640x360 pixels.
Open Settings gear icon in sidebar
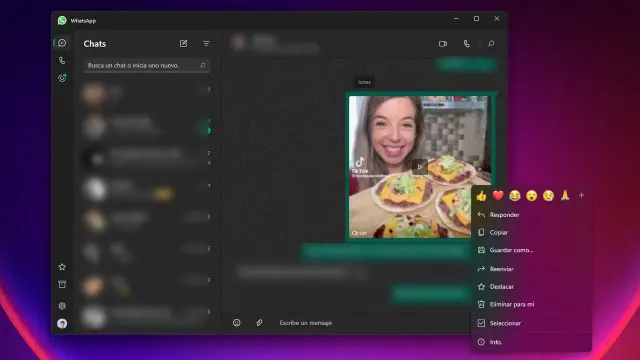coord(62,305)
